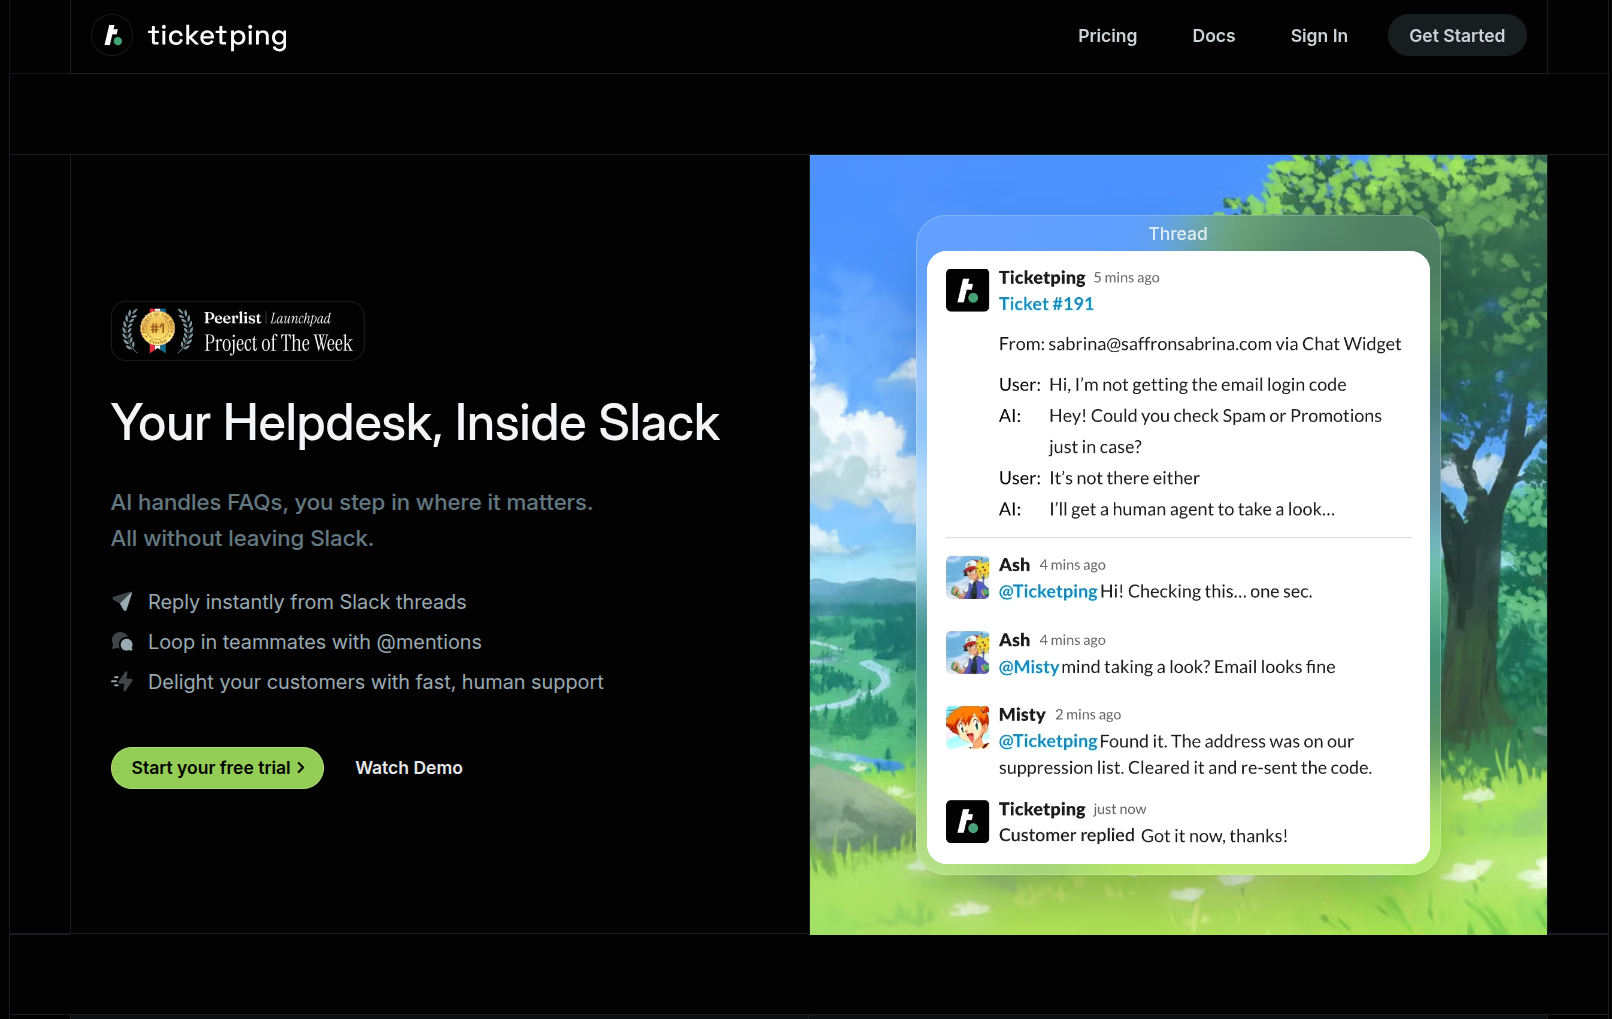Click the ticketping logo icon in header

pyautogui.click(x=112, y=36)
